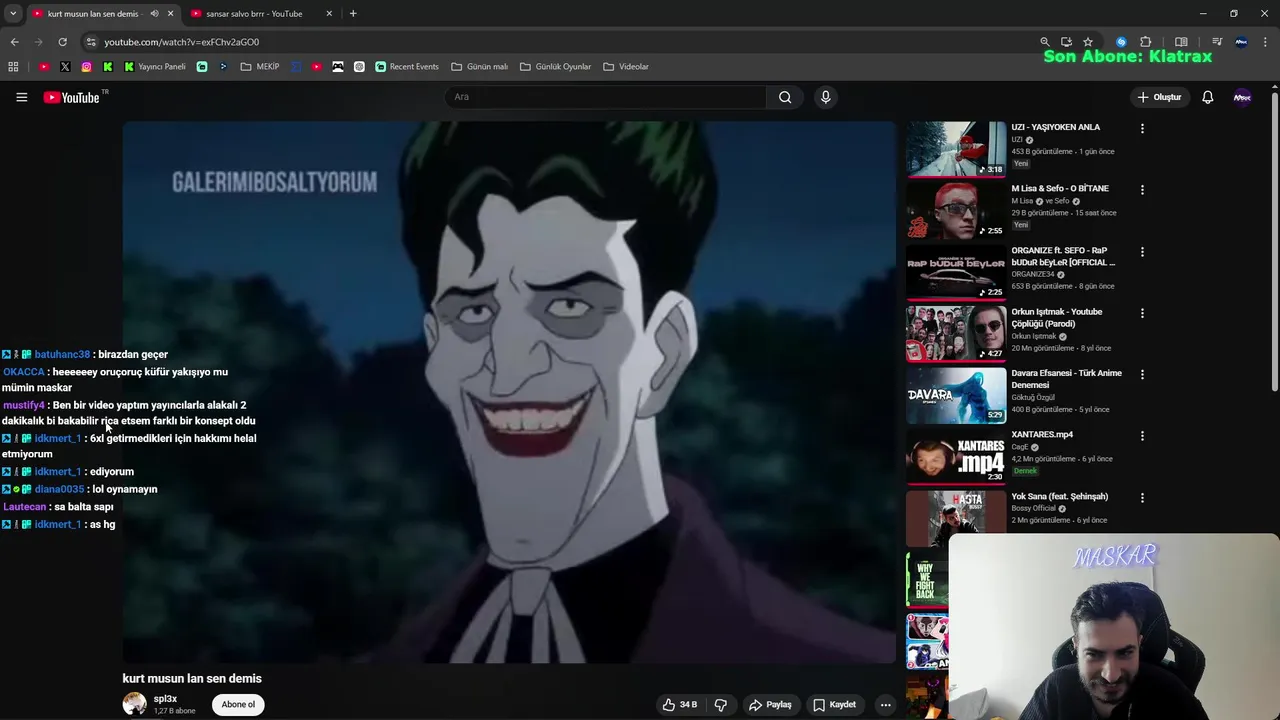Open the ChatGPT bookmark icon
Screen dimensions: 1280x720
(x=359, y=67)
